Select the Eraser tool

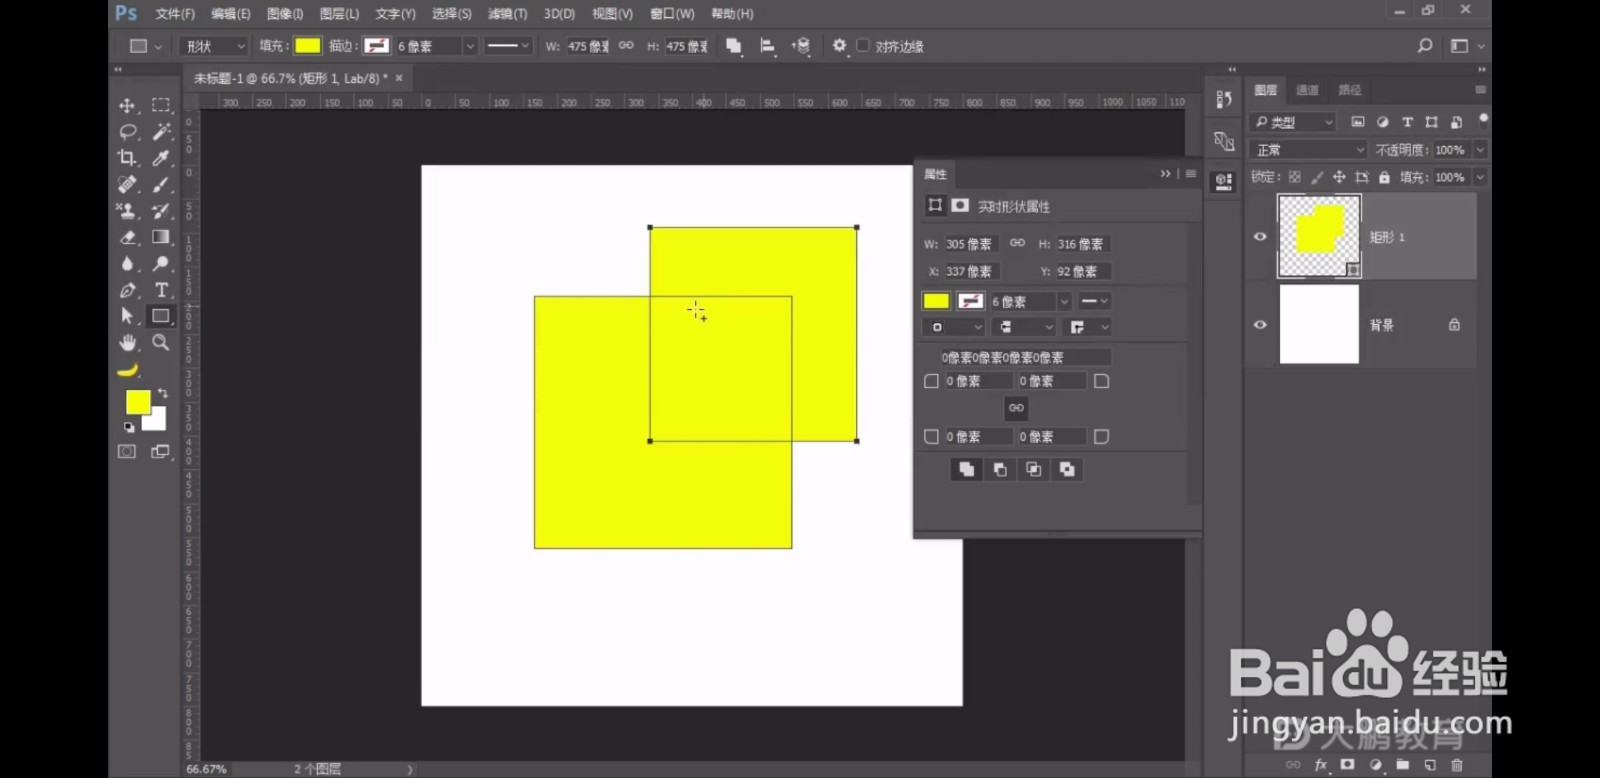click(127, 237)
